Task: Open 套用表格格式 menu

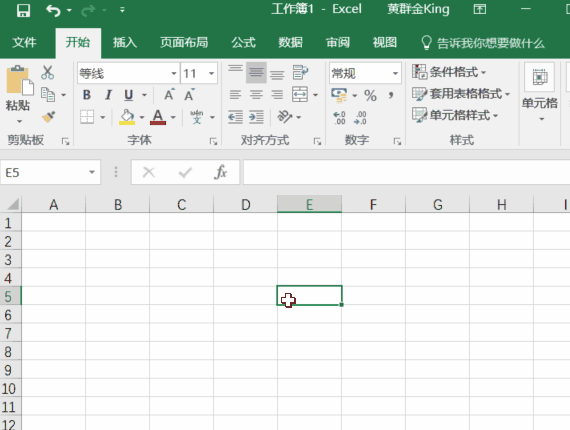Action: tap(461, 94)
